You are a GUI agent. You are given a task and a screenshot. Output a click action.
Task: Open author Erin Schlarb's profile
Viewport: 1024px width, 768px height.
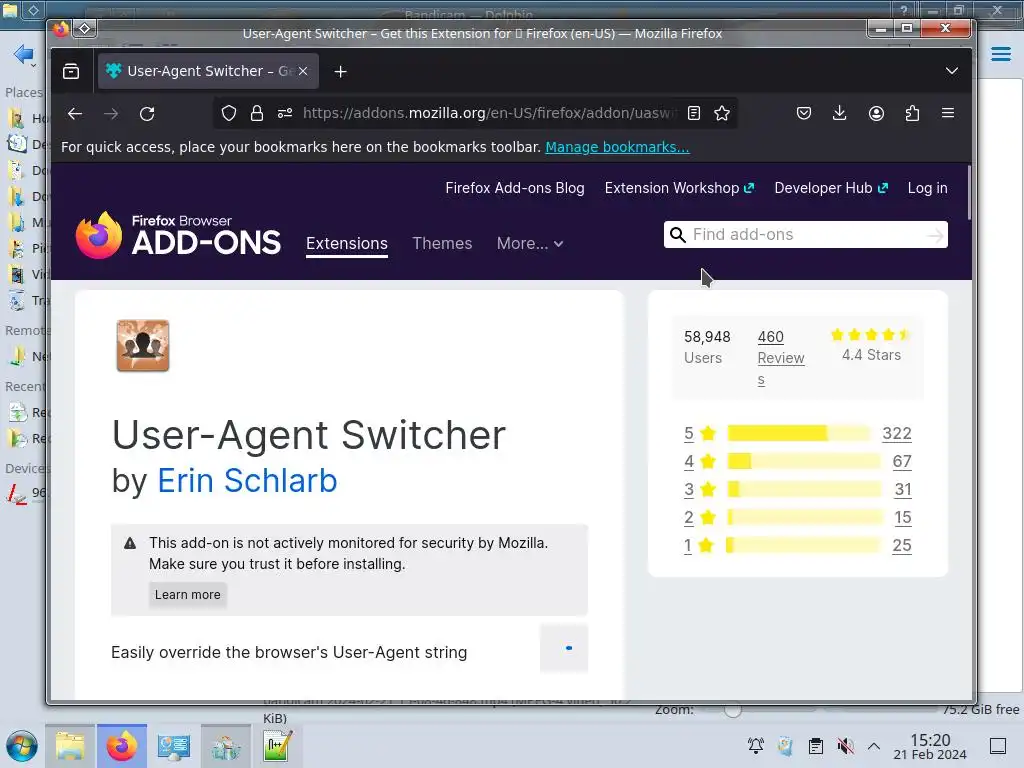click(247, 481)
